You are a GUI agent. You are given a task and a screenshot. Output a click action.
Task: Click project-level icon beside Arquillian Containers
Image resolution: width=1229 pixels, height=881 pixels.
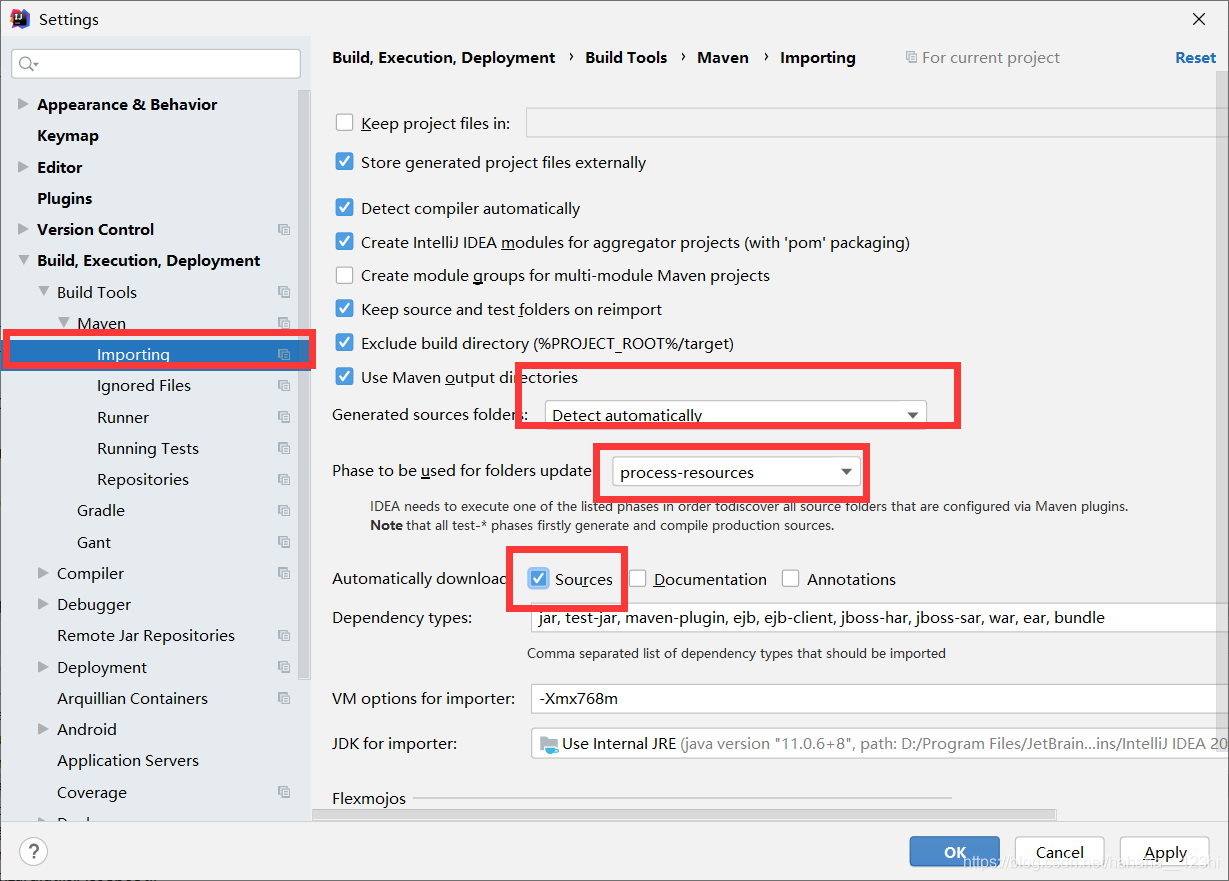(284, 698)
